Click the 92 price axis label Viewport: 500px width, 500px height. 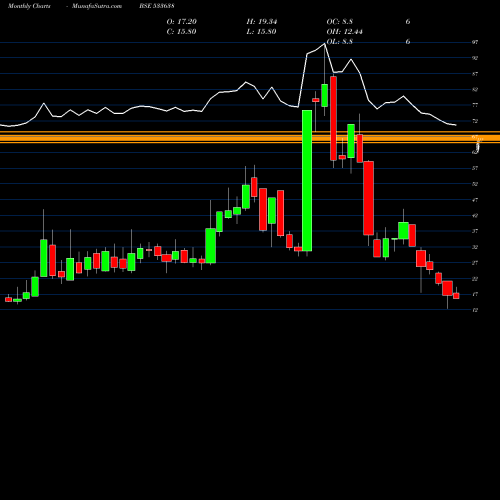tap(475, 58)
